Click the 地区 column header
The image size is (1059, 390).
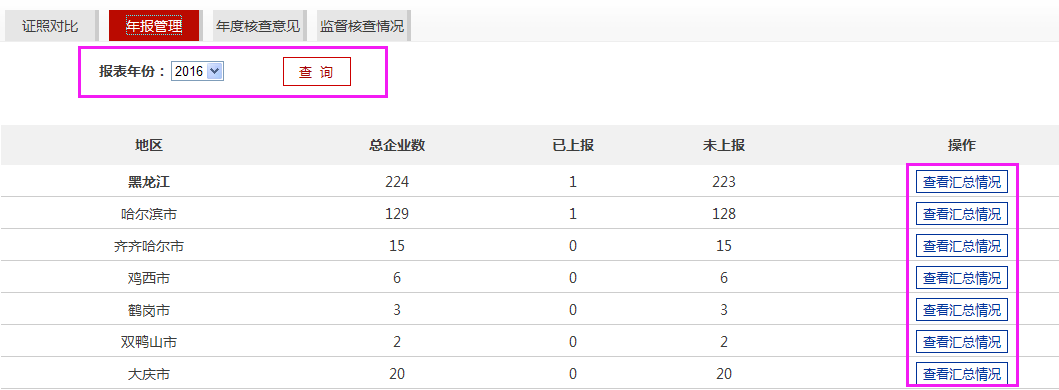[x=149, y=145]
